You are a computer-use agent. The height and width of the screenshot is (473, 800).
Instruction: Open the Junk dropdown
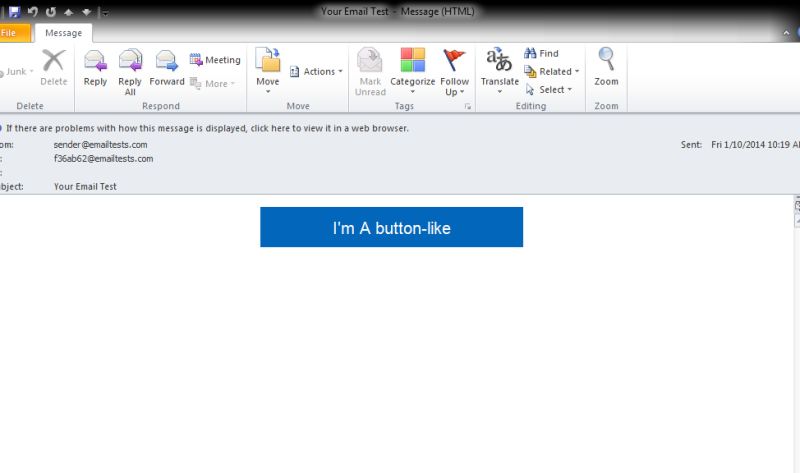[x=18, y=71]
